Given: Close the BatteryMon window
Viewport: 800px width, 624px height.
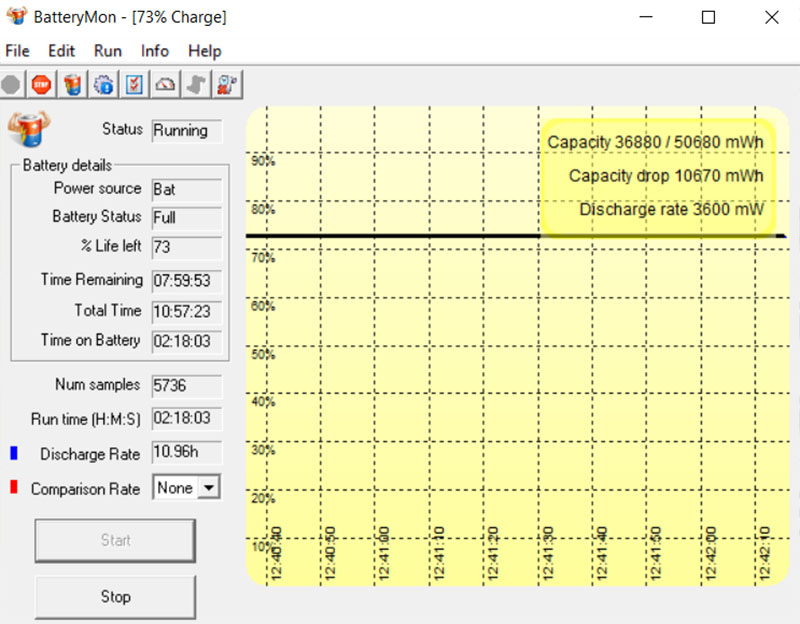Looking at the screenshot, I should click(771, 17).
